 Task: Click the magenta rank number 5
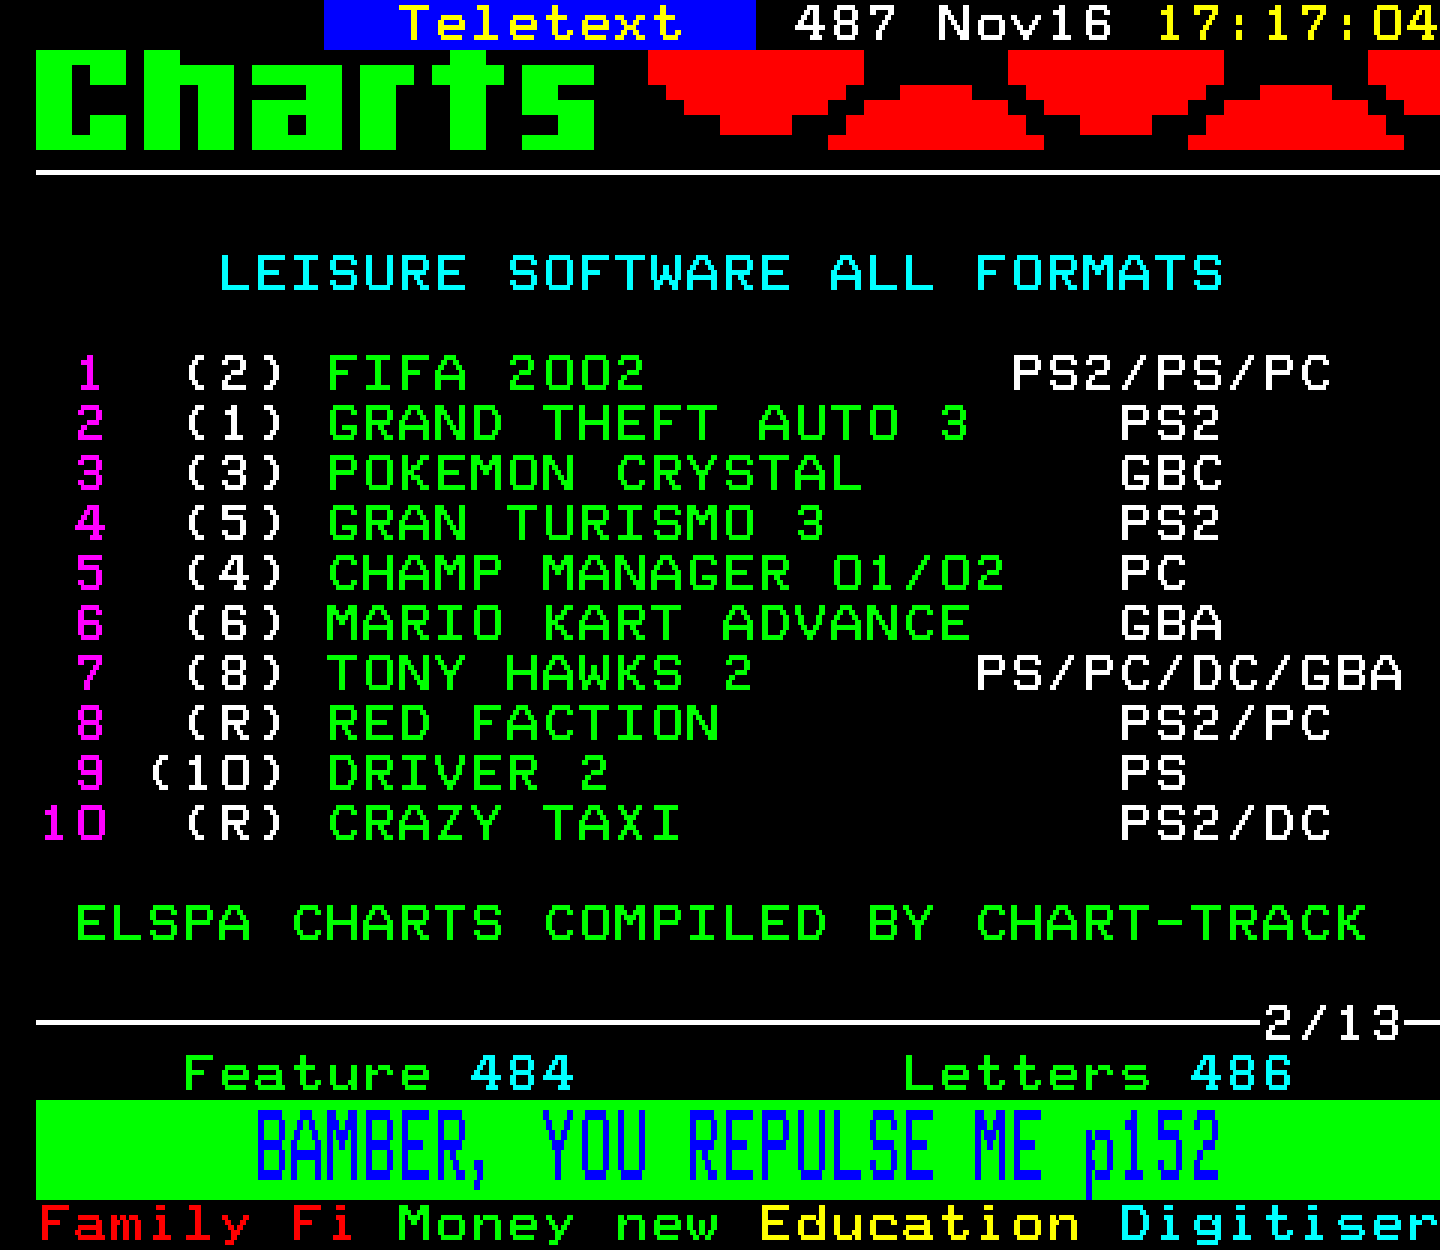coord(90,574)
